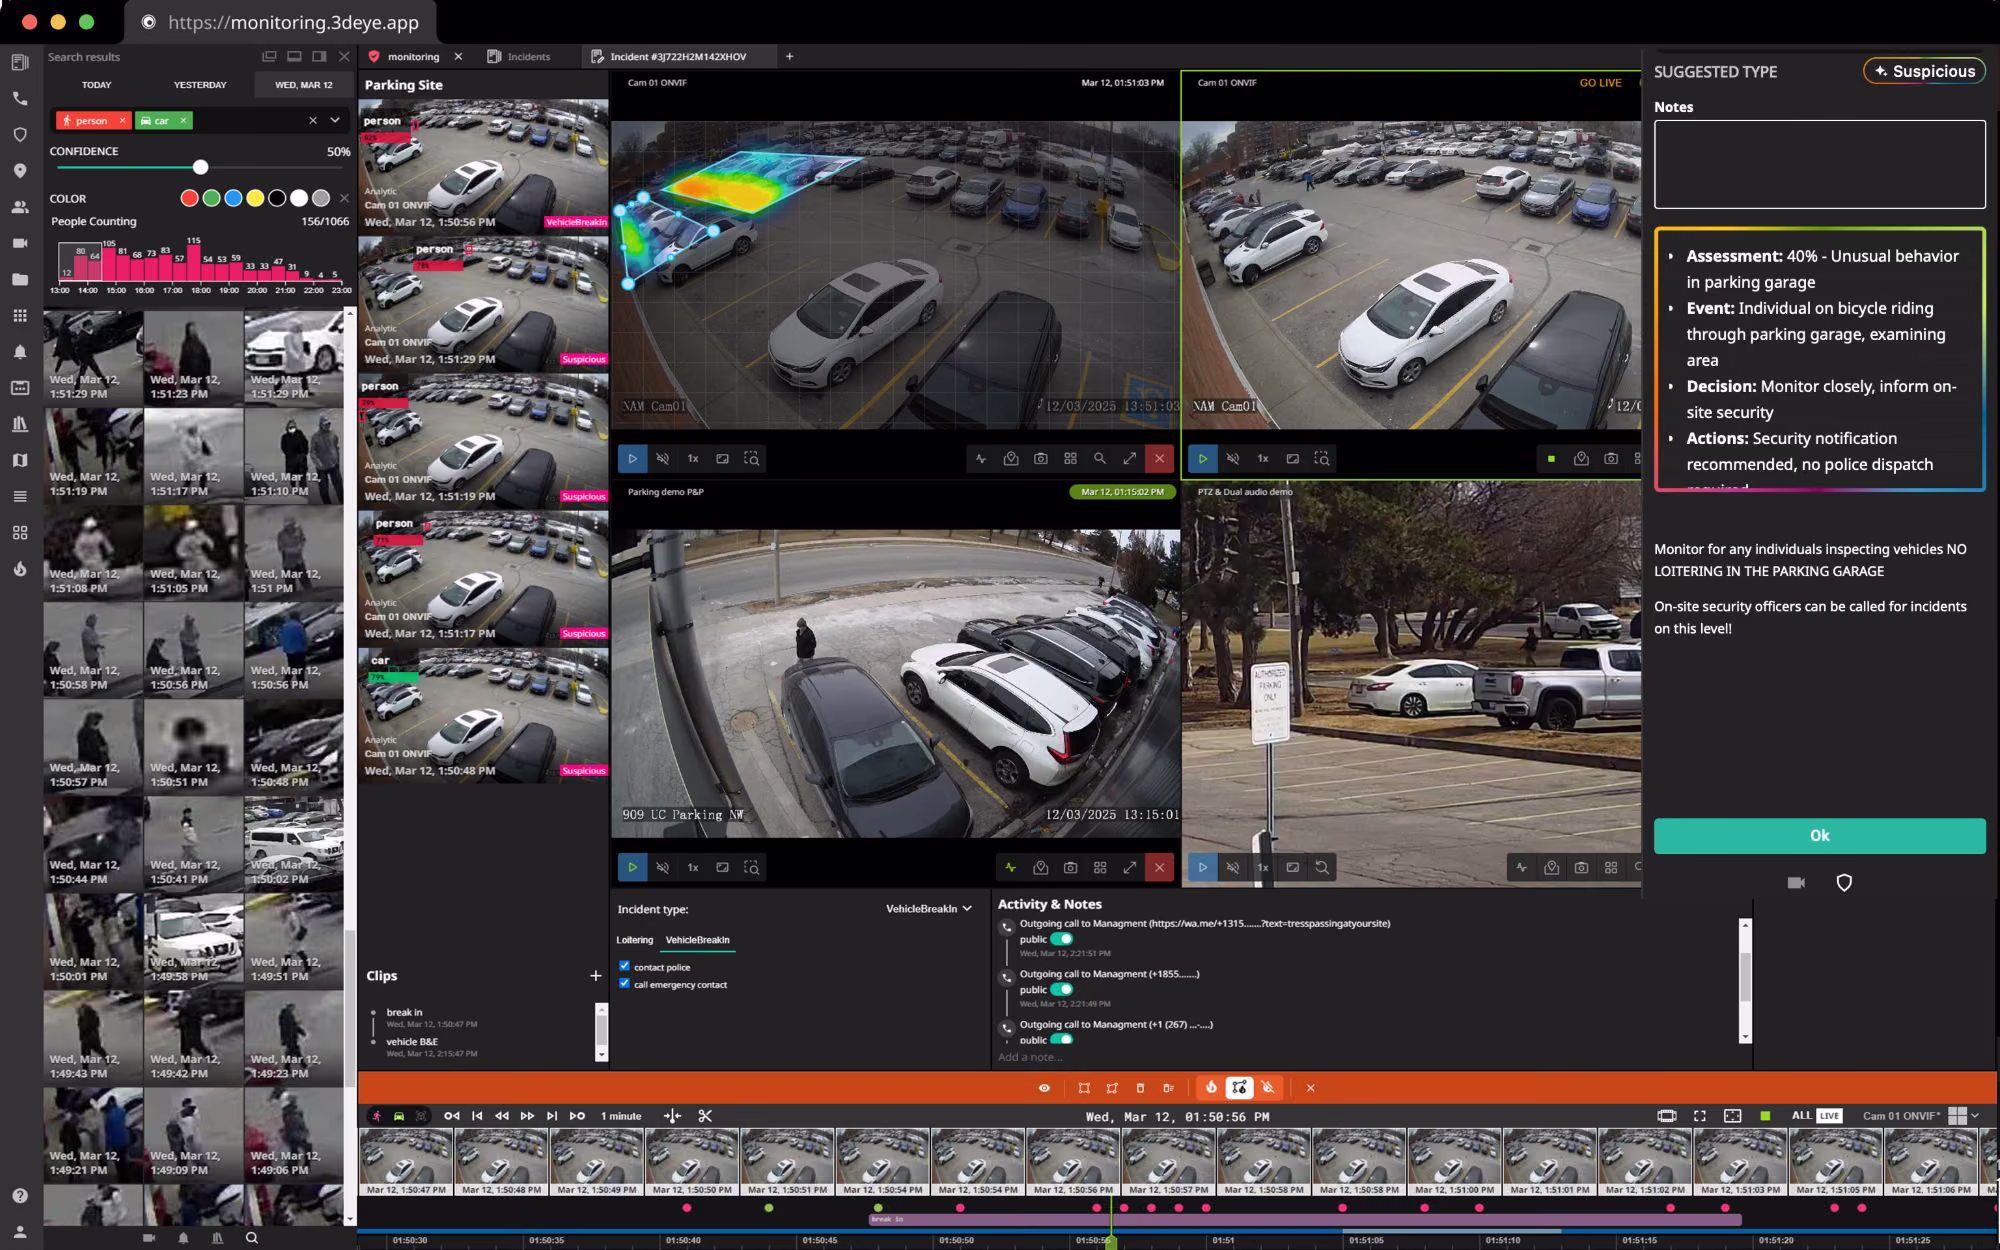
Task: Open the map location pin sidebar icon
Action: [x=20, y=171]
